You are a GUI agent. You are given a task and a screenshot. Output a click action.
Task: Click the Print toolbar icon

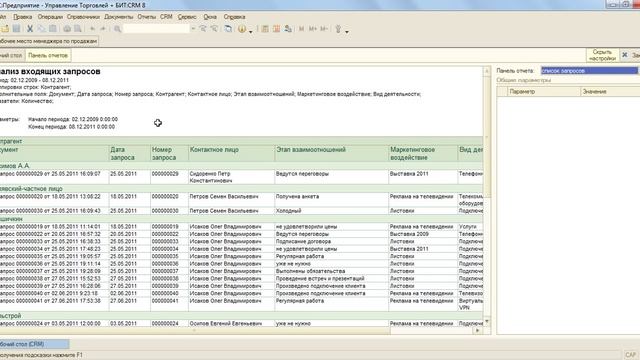[x=67, y=29]
